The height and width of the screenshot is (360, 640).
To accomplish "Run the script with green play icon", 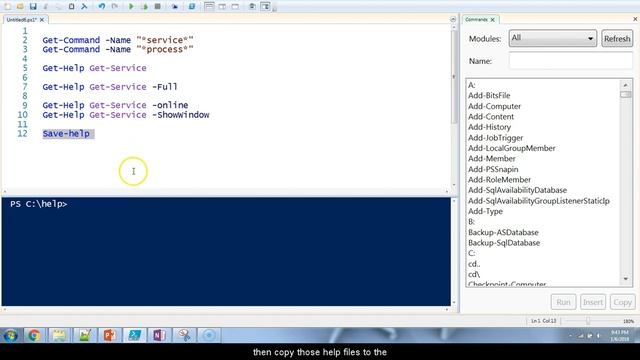I will click(x=131, y=7).
